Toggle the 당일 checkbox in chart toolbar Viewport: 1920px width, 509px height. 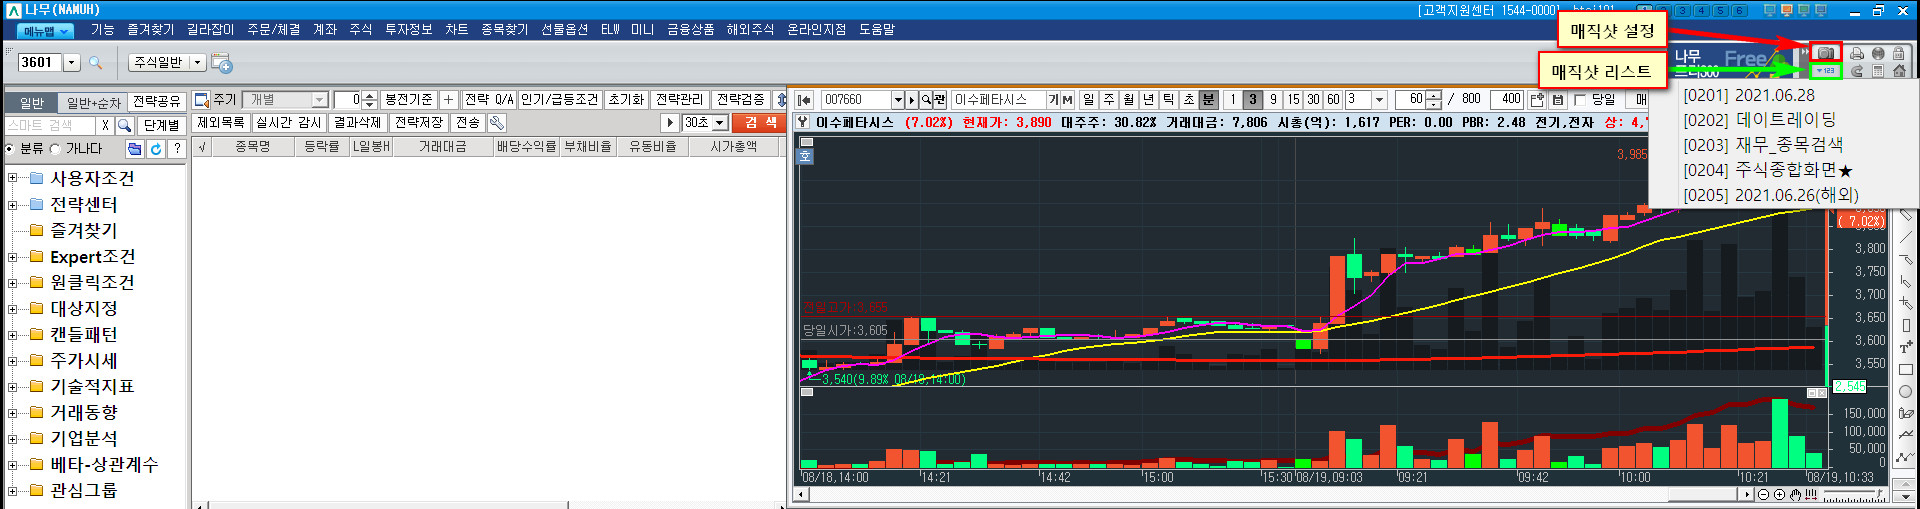(x=1580, y=100)
